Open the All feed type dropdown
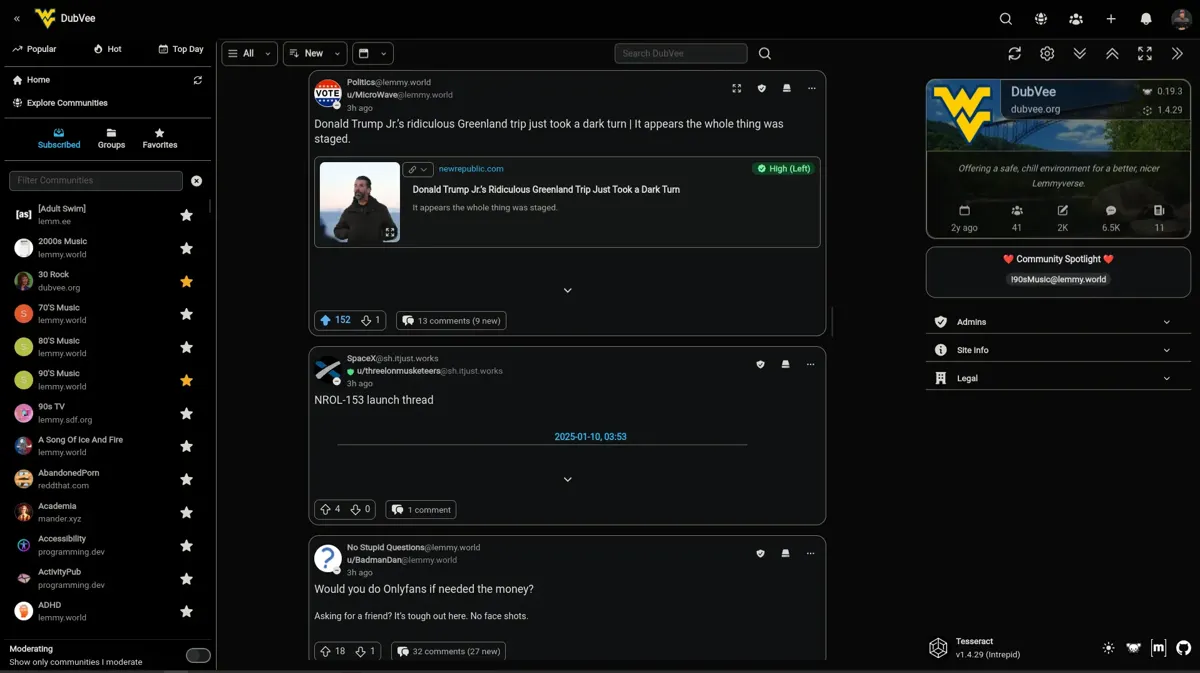The width and height of the screenshot is (1200, 673). (249, 54)
